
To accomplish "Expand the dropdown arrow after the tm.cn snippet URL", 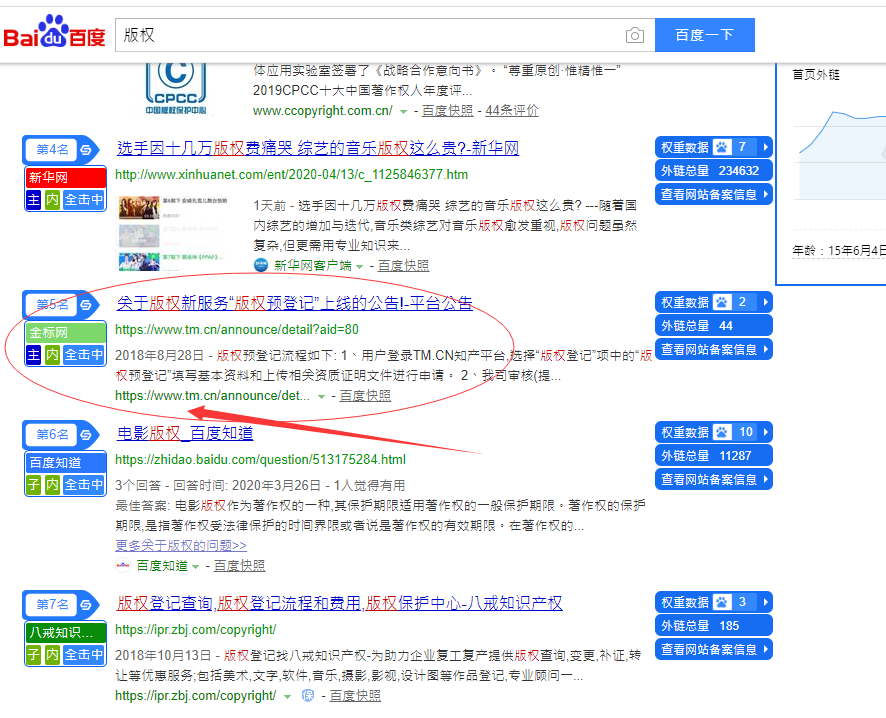I will (322, 397).
